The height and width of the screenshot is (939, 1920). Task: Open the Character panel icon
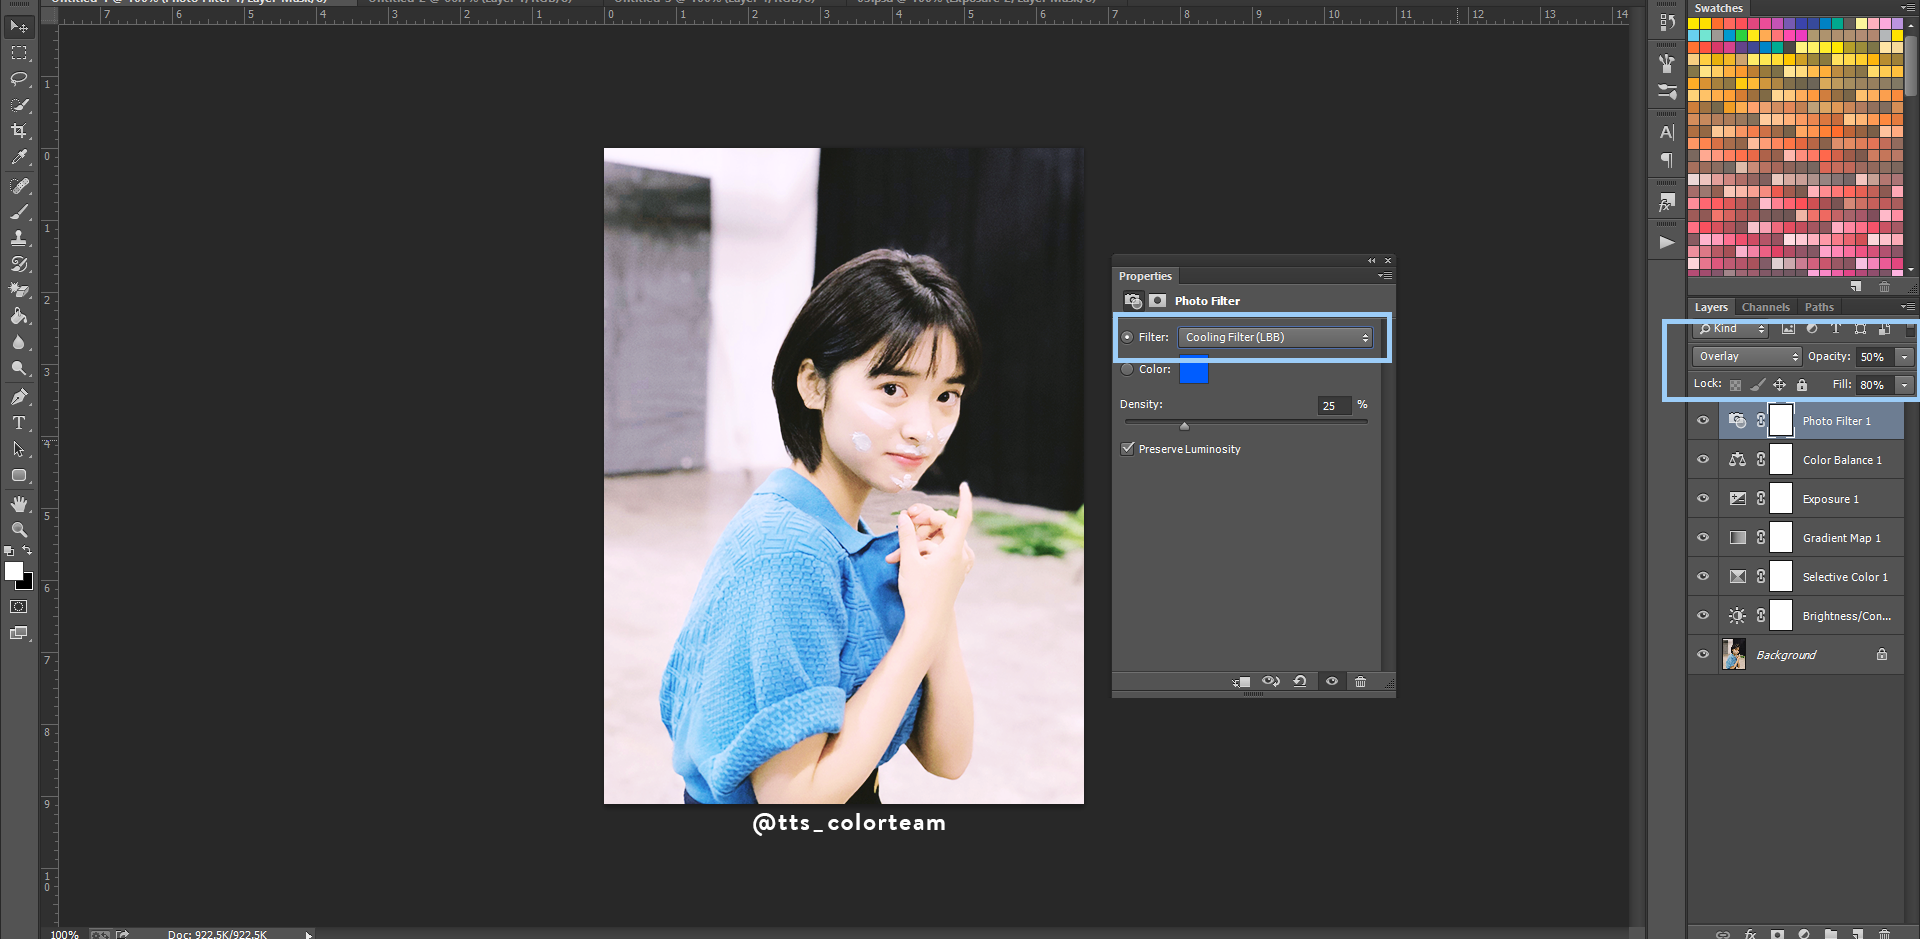point(1666,132)
